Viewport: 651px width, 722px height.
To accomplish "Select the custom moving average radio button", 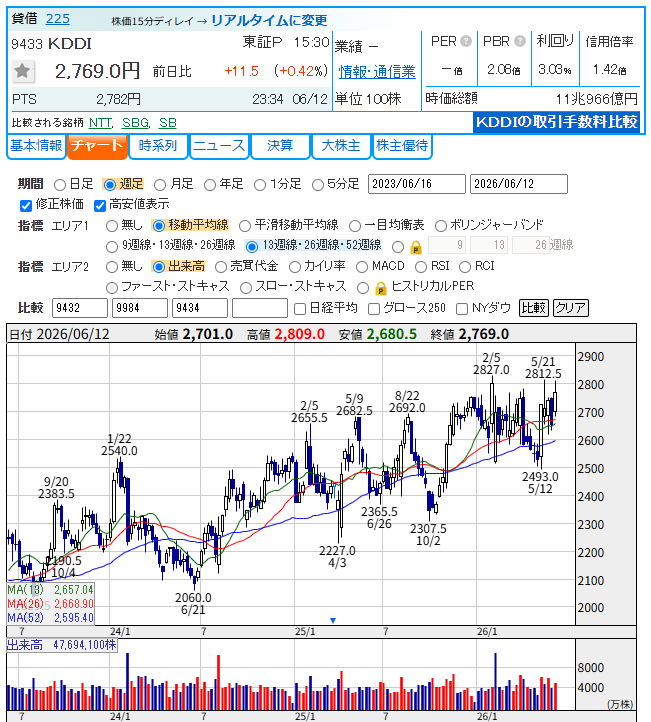I will (x=398, y=247).
